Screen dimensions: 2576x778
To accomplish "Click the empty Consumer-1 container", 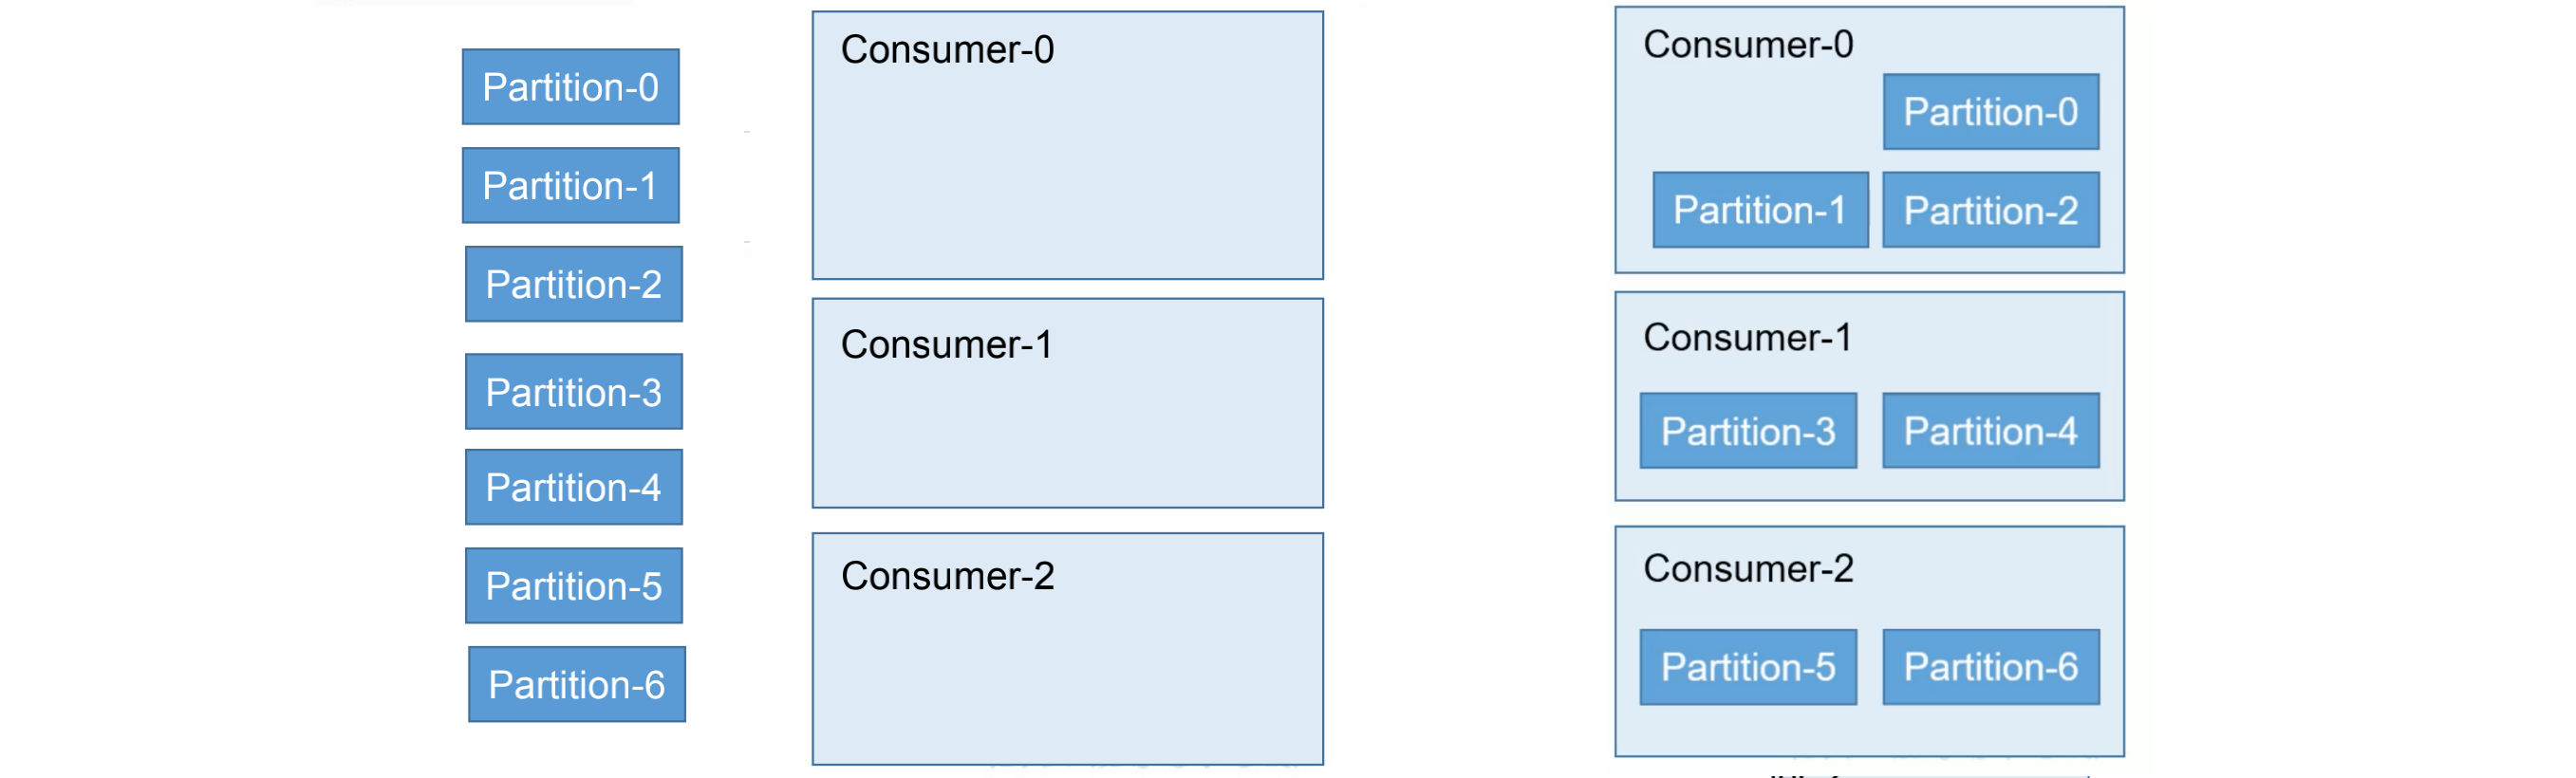I will [1067, 420].
